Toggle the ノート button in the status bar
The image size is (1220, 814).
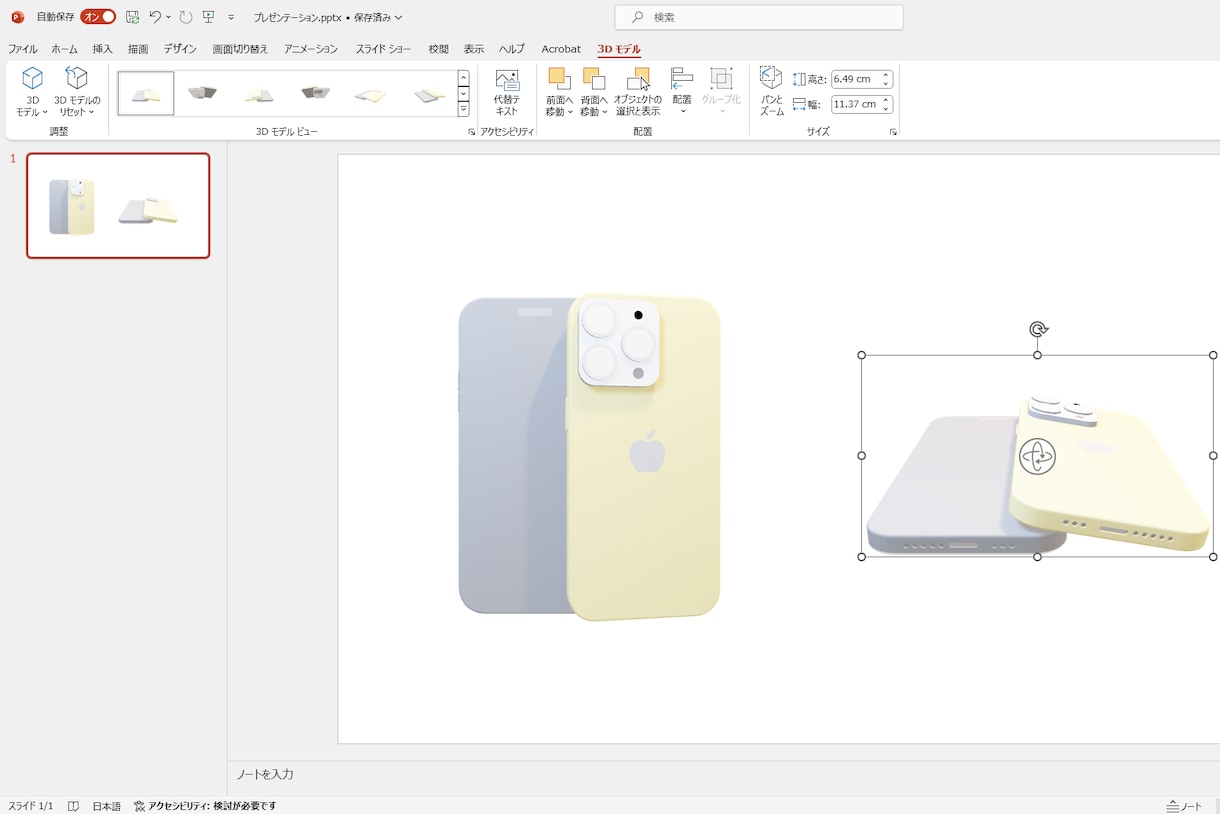pyautogui.click(x=1185, y=806)
